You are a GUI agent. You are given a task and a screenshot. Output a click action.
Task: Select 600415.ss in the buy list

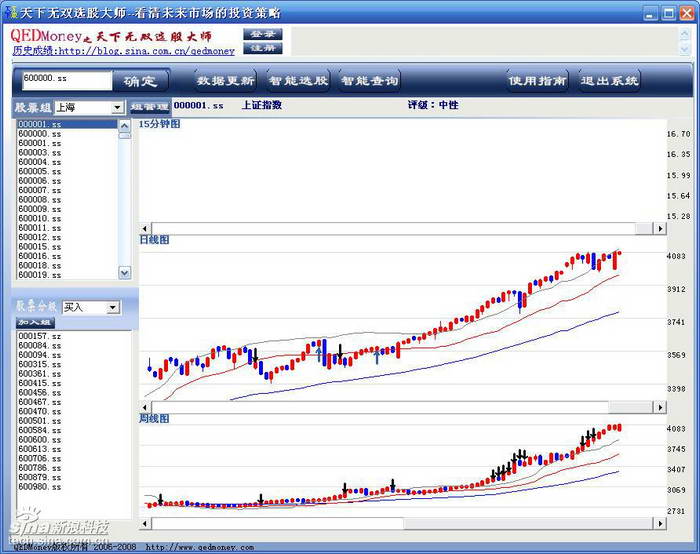coord(74,383)
